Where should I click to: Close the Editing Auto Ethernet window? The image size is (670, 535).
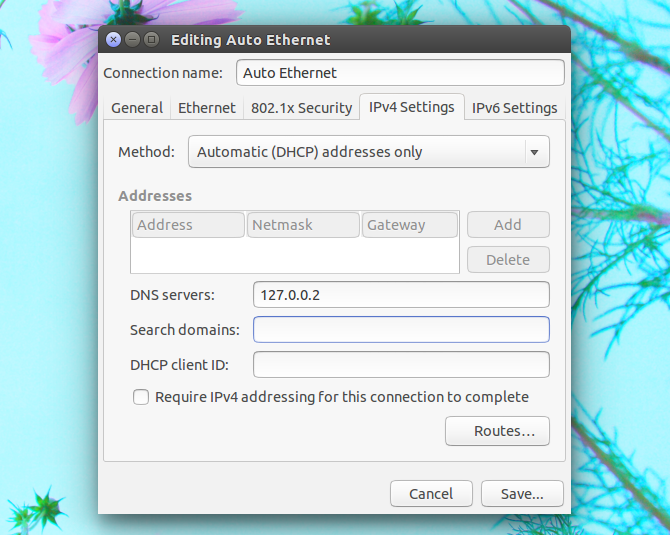pyautogui.click(x=113, y=40)
